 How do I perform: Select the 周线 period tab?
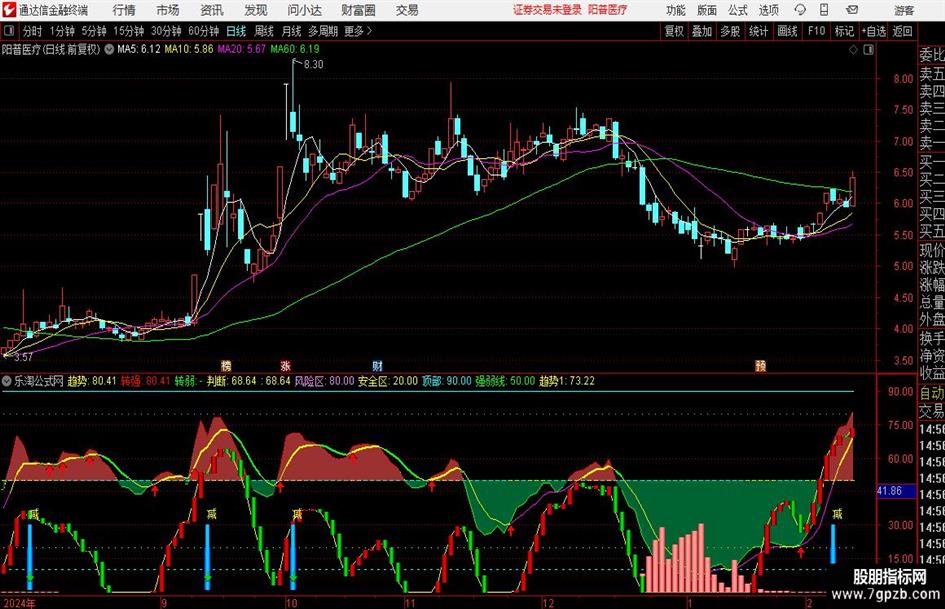click(264, 31)
